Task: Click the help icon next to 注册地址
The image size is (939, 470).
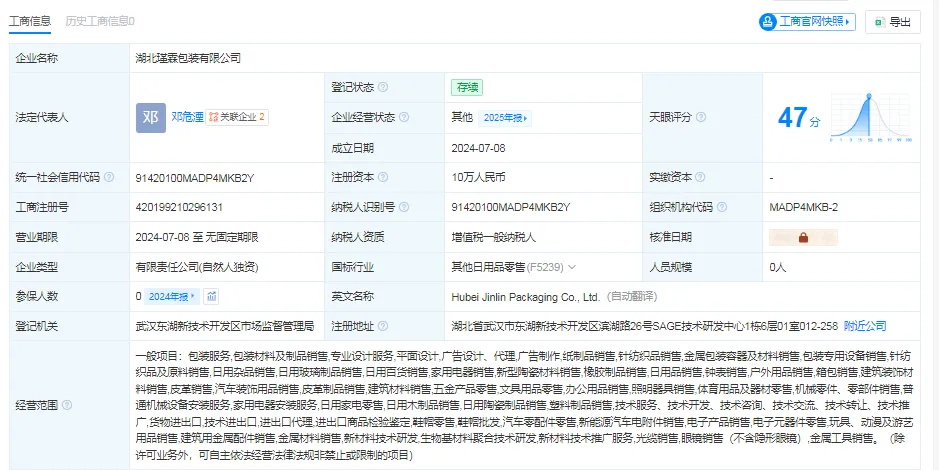Action: pyautogui.click(x=383, y=326)
